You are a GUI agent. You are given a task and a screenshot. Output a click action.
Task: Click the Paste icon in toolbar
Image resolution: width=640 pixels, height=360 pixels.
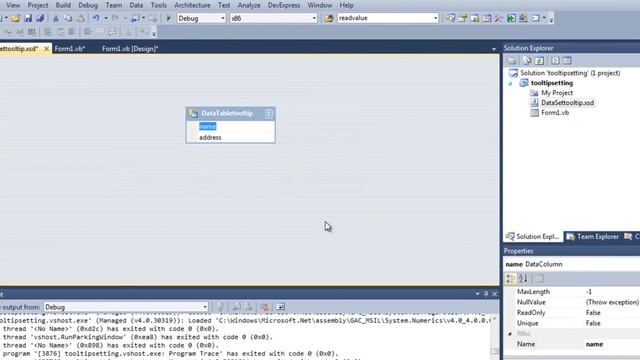click(x=81, y=18)
